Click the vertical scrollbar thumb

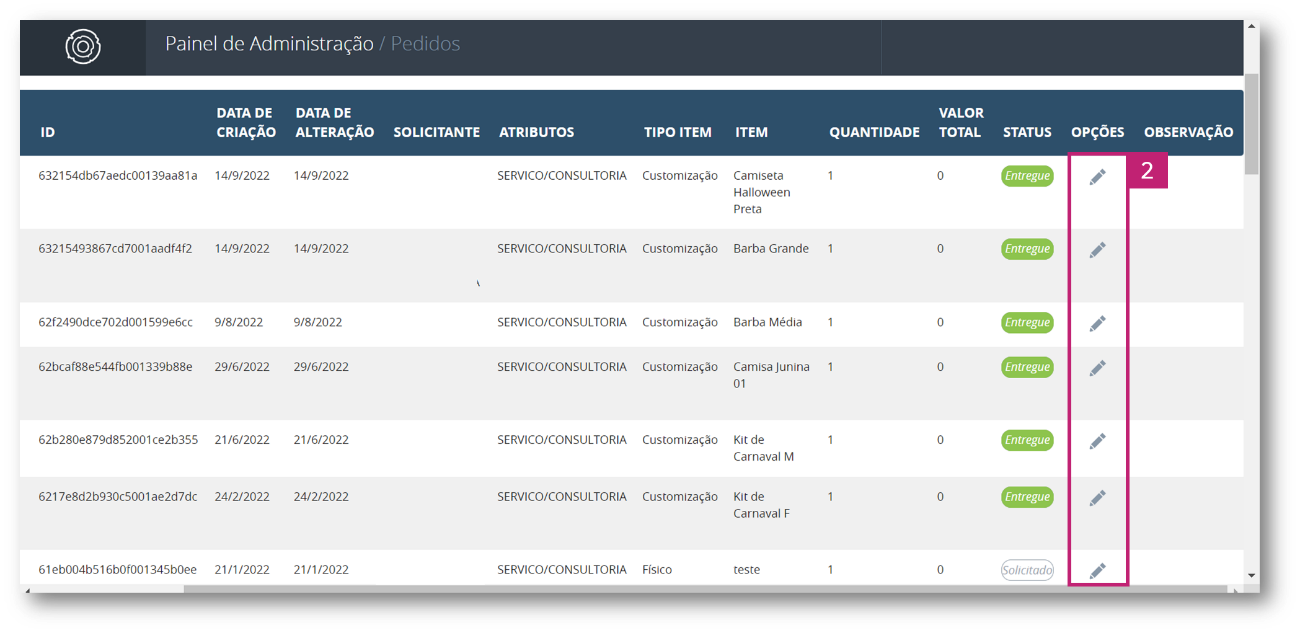tap(1252, 123)
